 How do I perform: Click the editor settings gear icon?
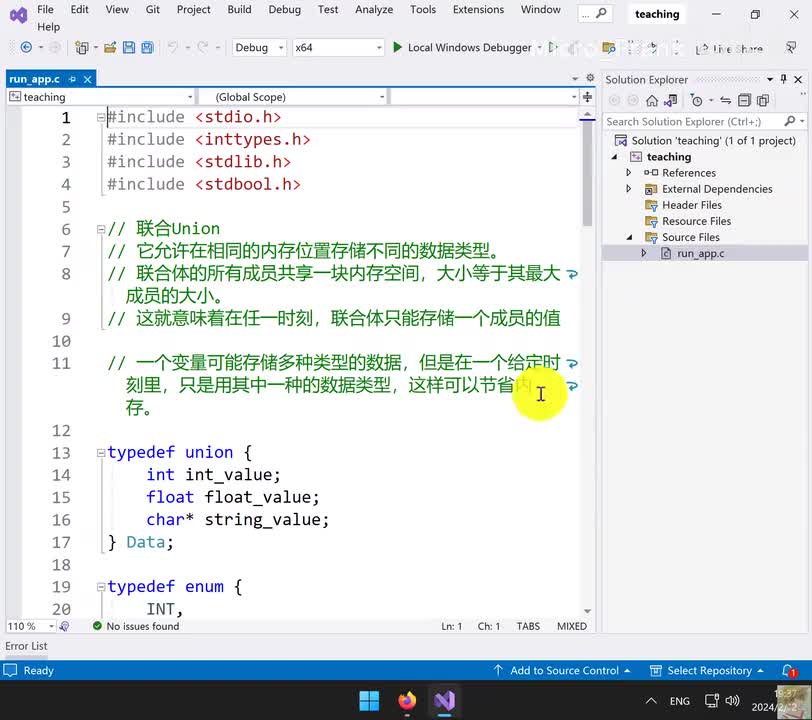(590, 78)
